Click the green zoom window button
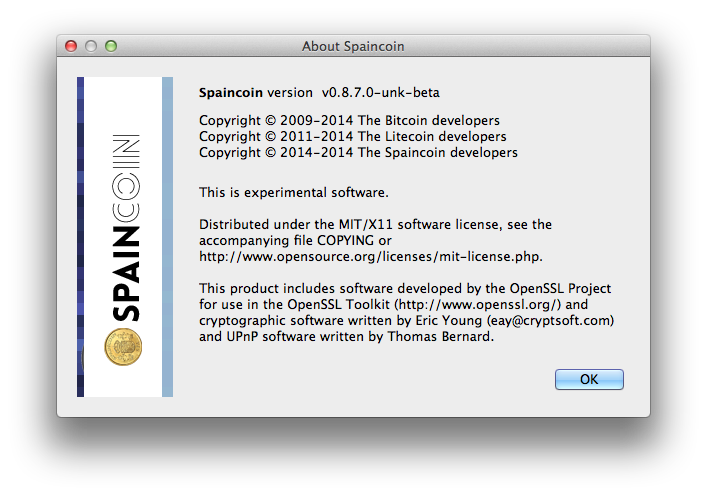The width and height of the screenshot is (707, 496). tap(111, 46)
